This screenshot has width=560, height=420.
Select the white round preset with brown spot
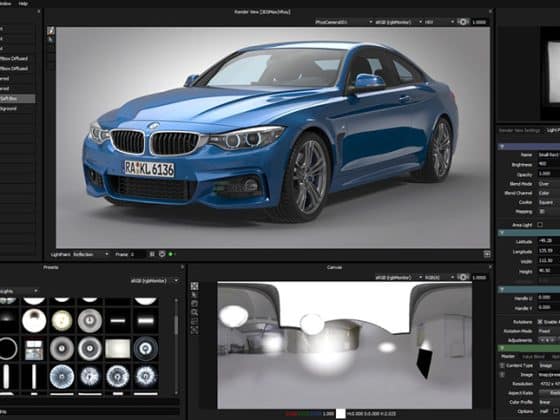(x=34, y=320)
